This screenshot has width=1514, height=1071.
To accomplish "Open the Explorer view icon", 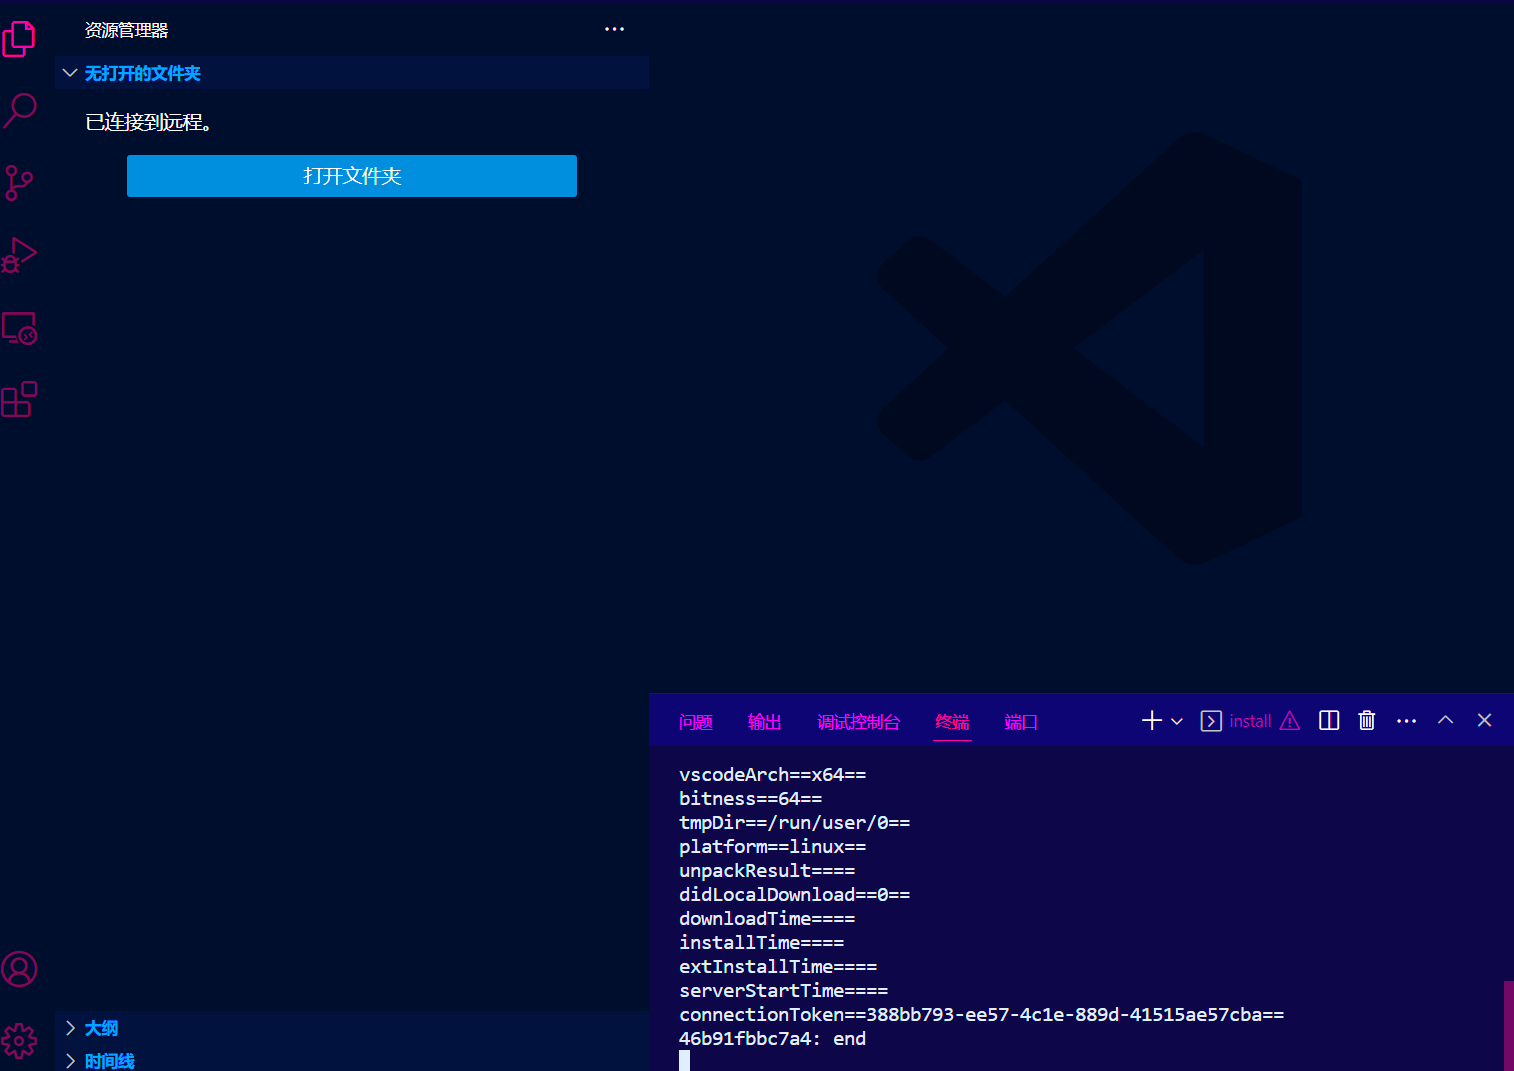I will 19,39.
